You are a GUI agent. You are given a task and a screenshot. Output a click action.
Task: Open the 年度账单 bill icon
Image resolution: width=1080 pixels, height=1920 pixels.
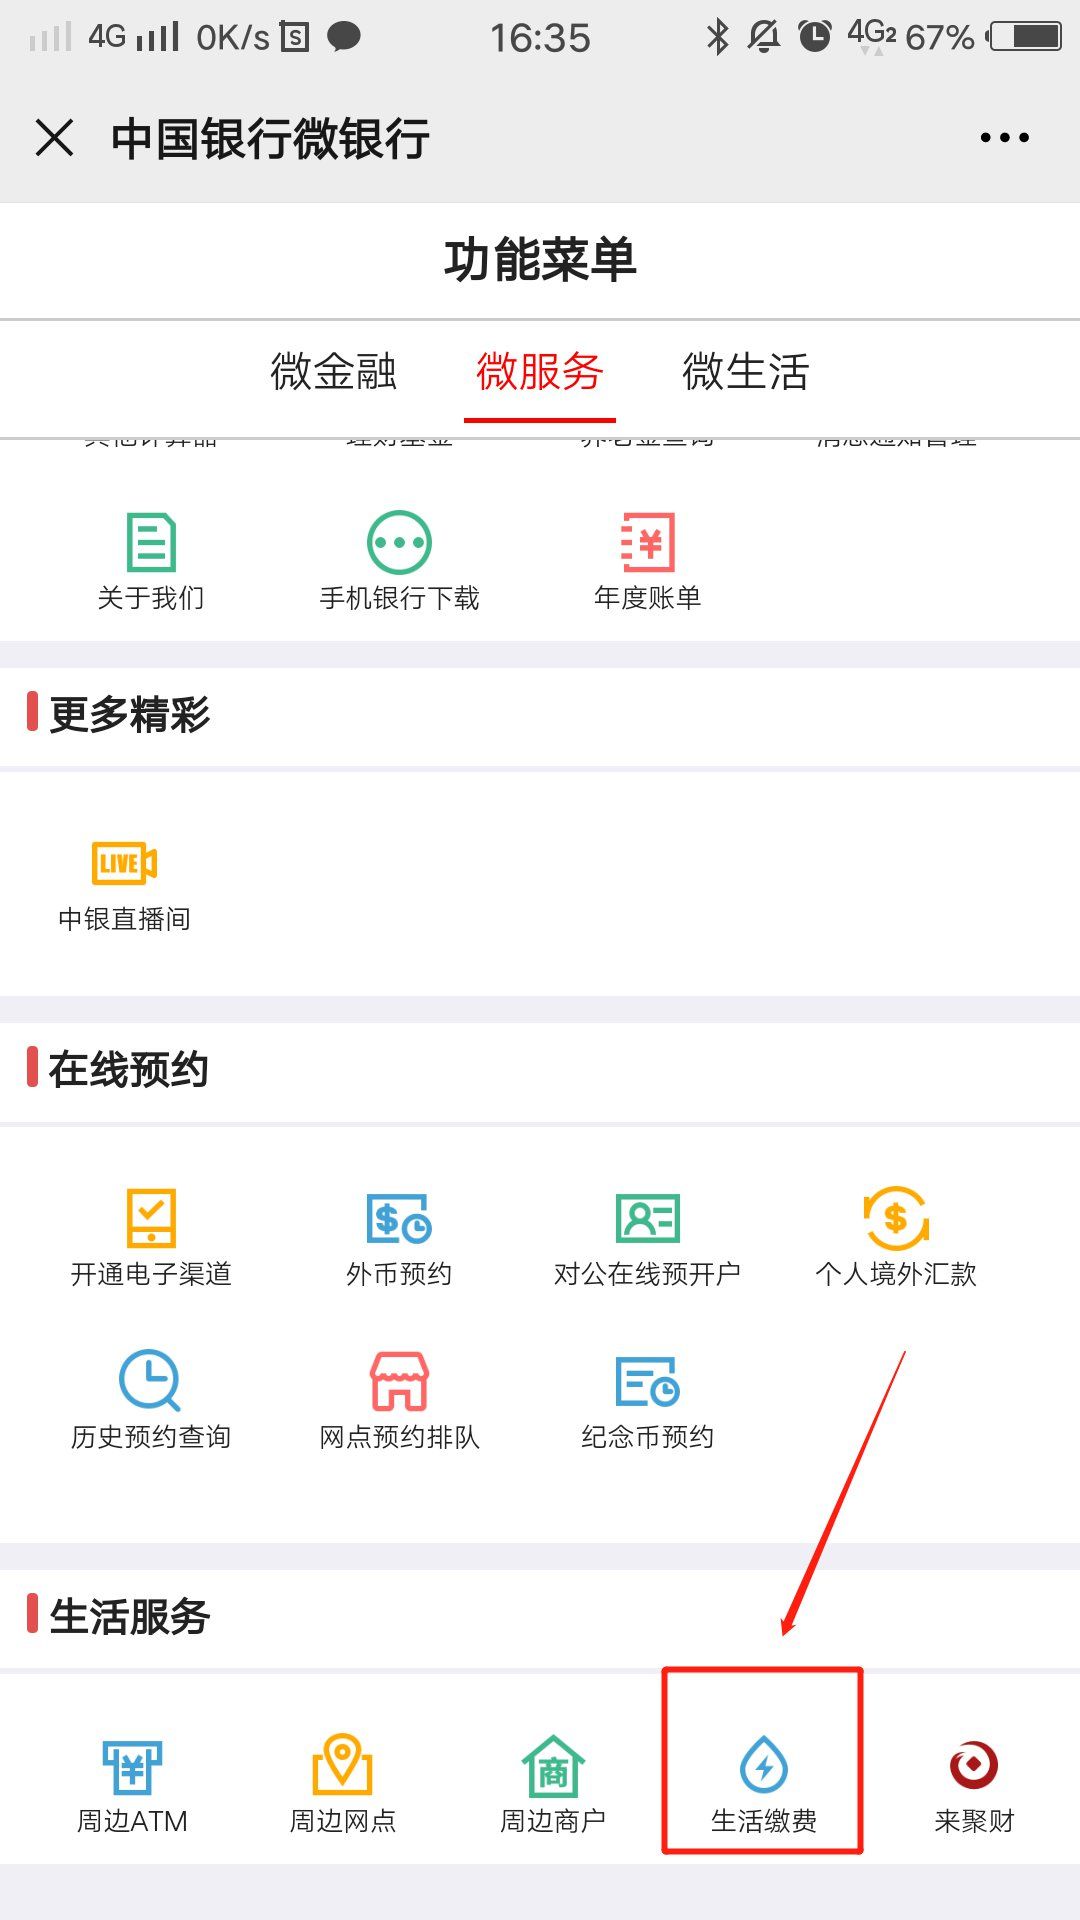648,542
